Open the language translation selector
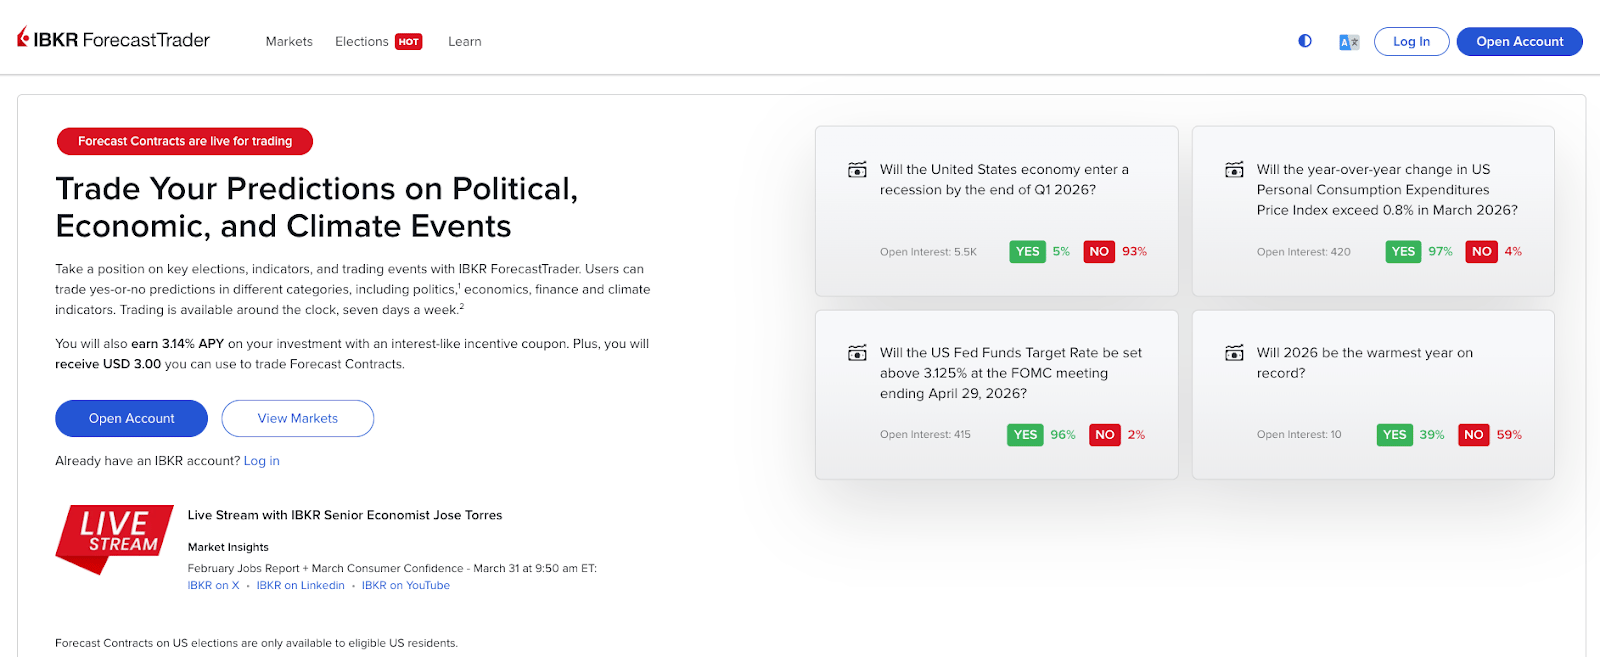The height and width of the screenshot is (657, 1600). tap(1349, 42)
